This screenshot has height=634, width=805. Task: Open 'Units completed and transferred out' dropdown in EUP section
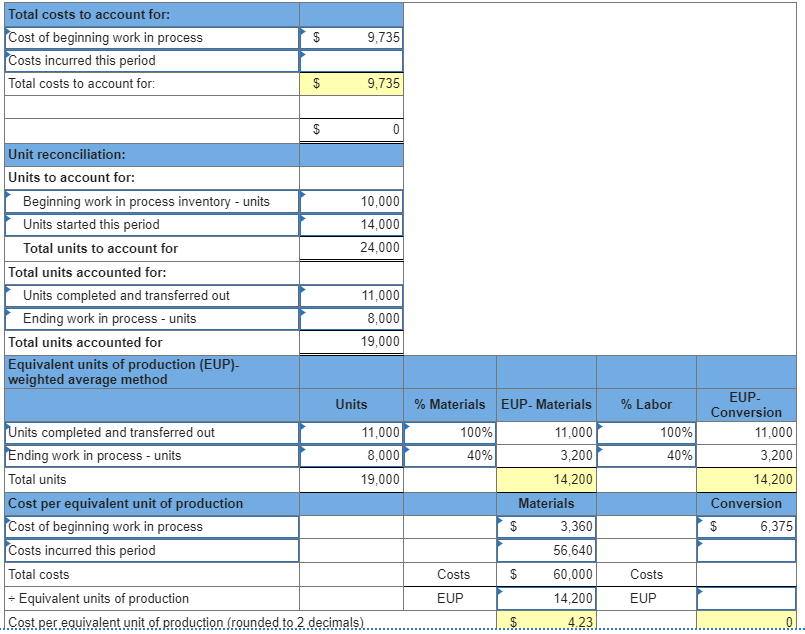click(152, 433)
